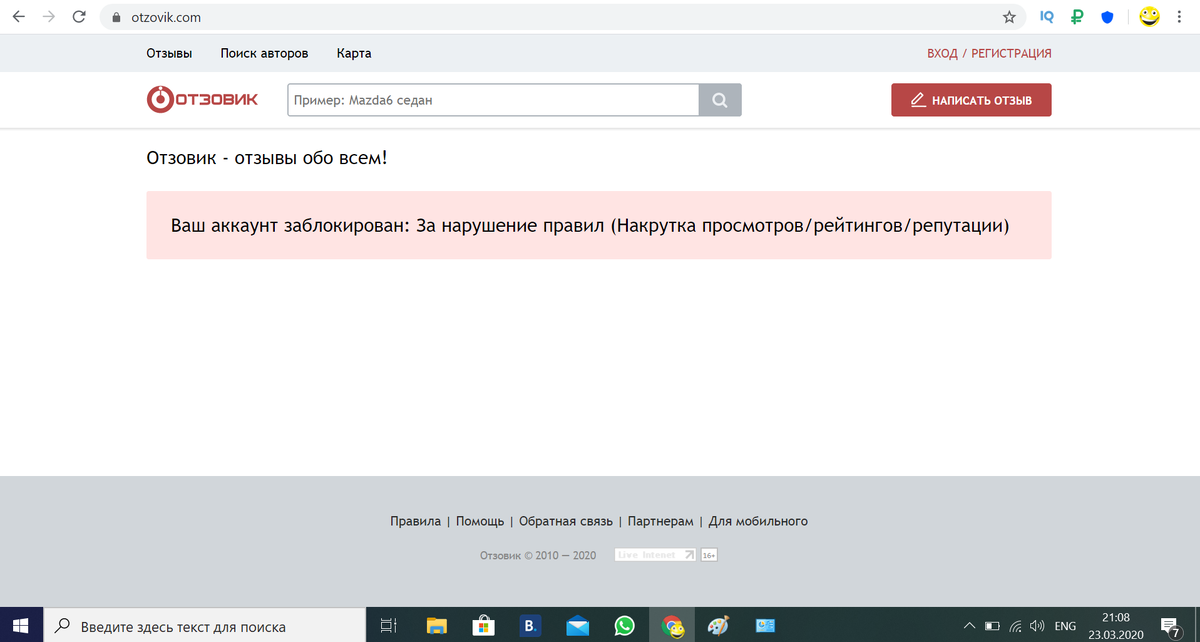Focus the search field with Mazda6 example
1200x642 pixels.
coord(493,100)
